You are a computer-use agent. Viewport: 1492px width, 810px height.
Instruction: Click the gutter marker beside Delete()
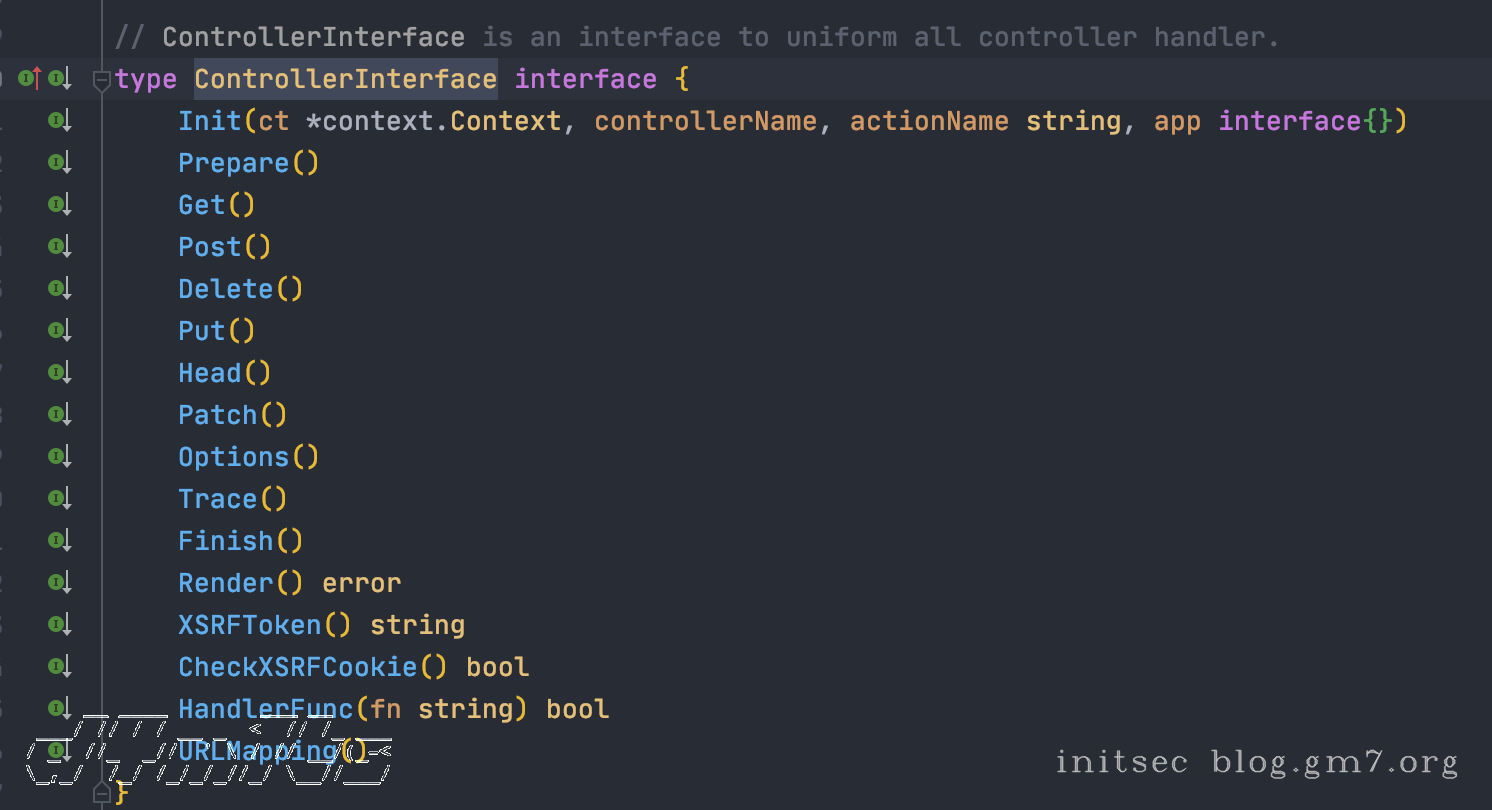pyautogui.click(x=59, y=289)
